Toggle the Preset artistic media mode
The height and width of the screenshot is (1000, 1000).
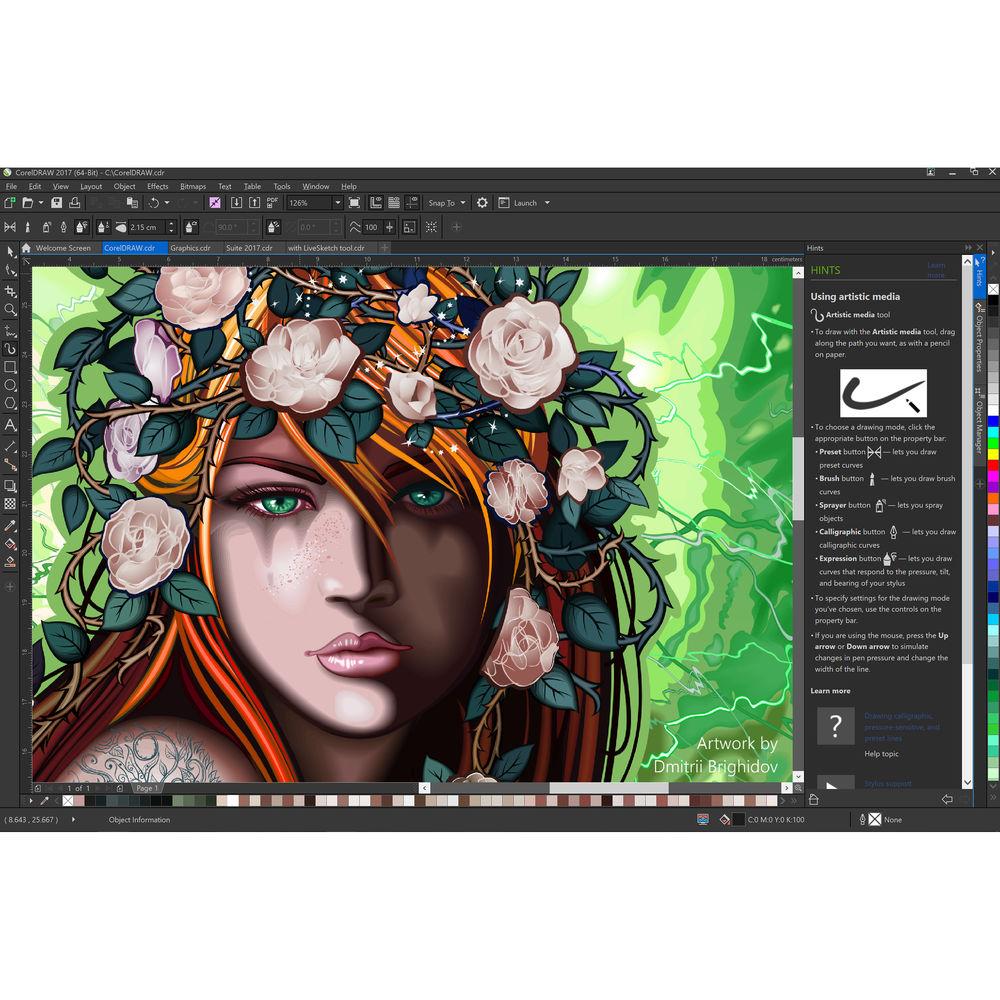10,227
